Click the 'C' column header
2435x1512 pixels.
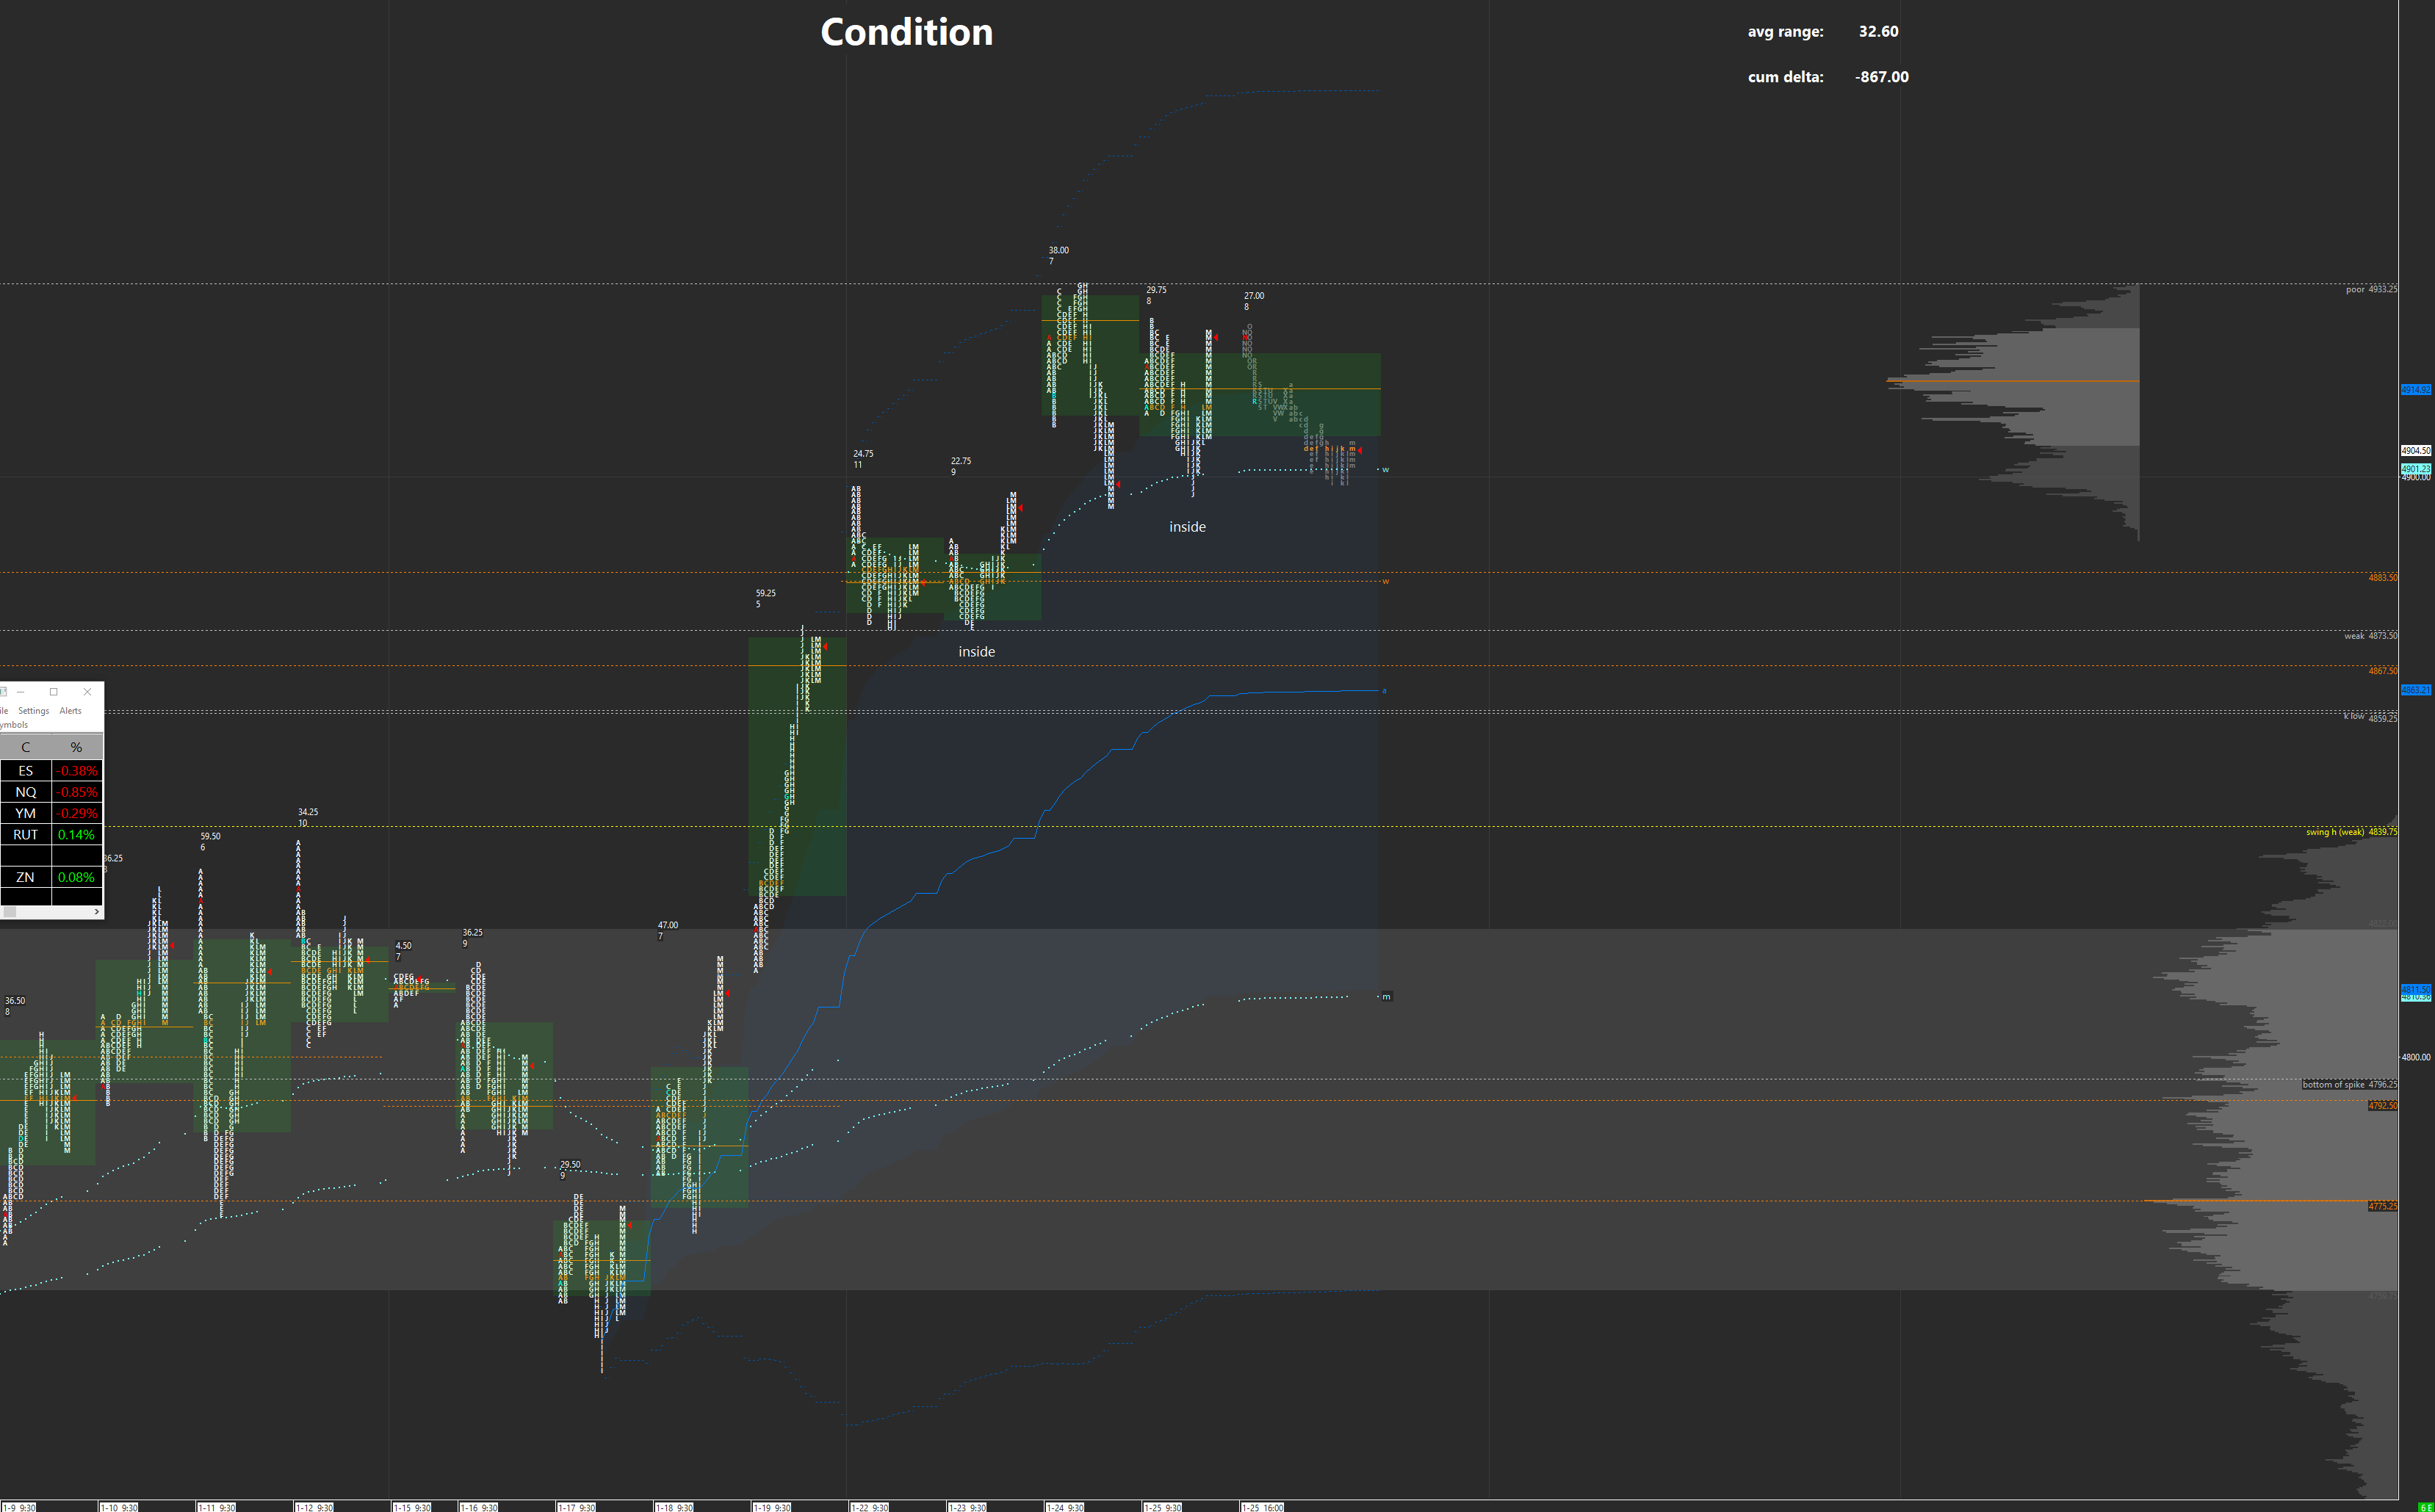point(26,747)
